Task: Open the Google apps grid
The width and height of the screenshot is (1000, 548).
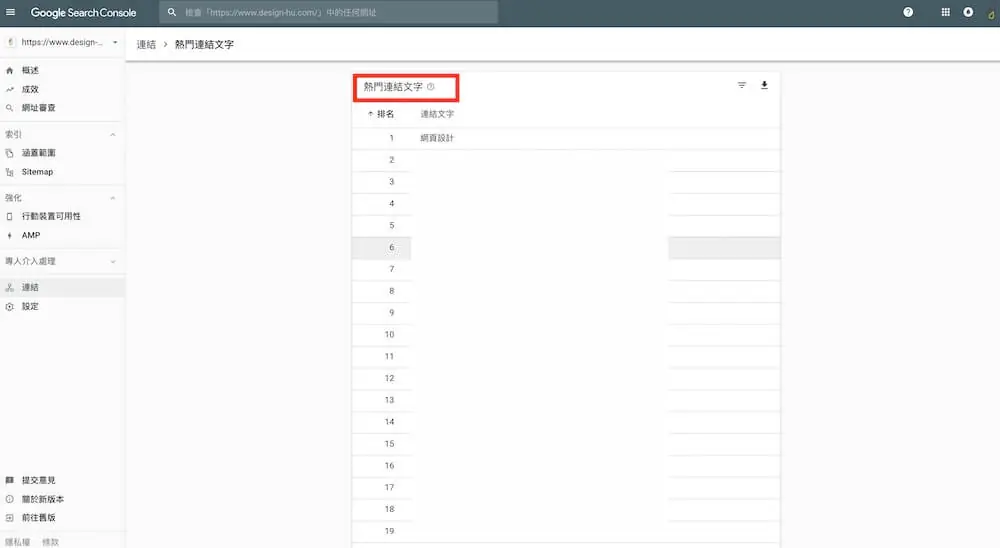Action: [945, 12]
